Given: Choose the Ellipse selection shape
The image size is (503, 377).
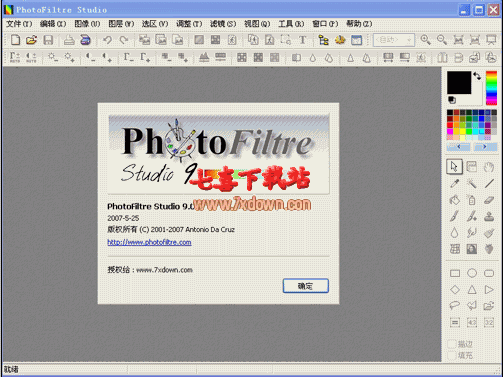Looking at the screenshot, I should 472,274.
